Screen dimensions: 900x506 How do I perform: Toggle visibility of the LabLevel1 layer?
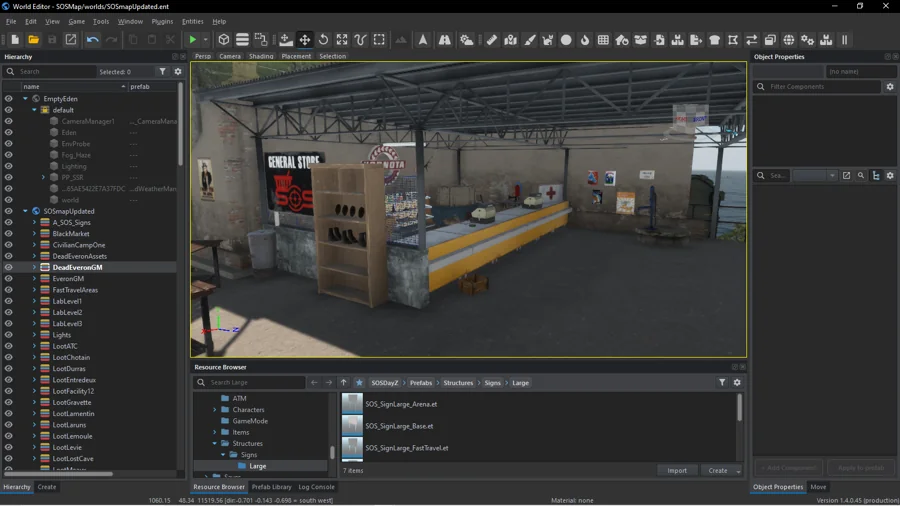(x=9, y=301)
